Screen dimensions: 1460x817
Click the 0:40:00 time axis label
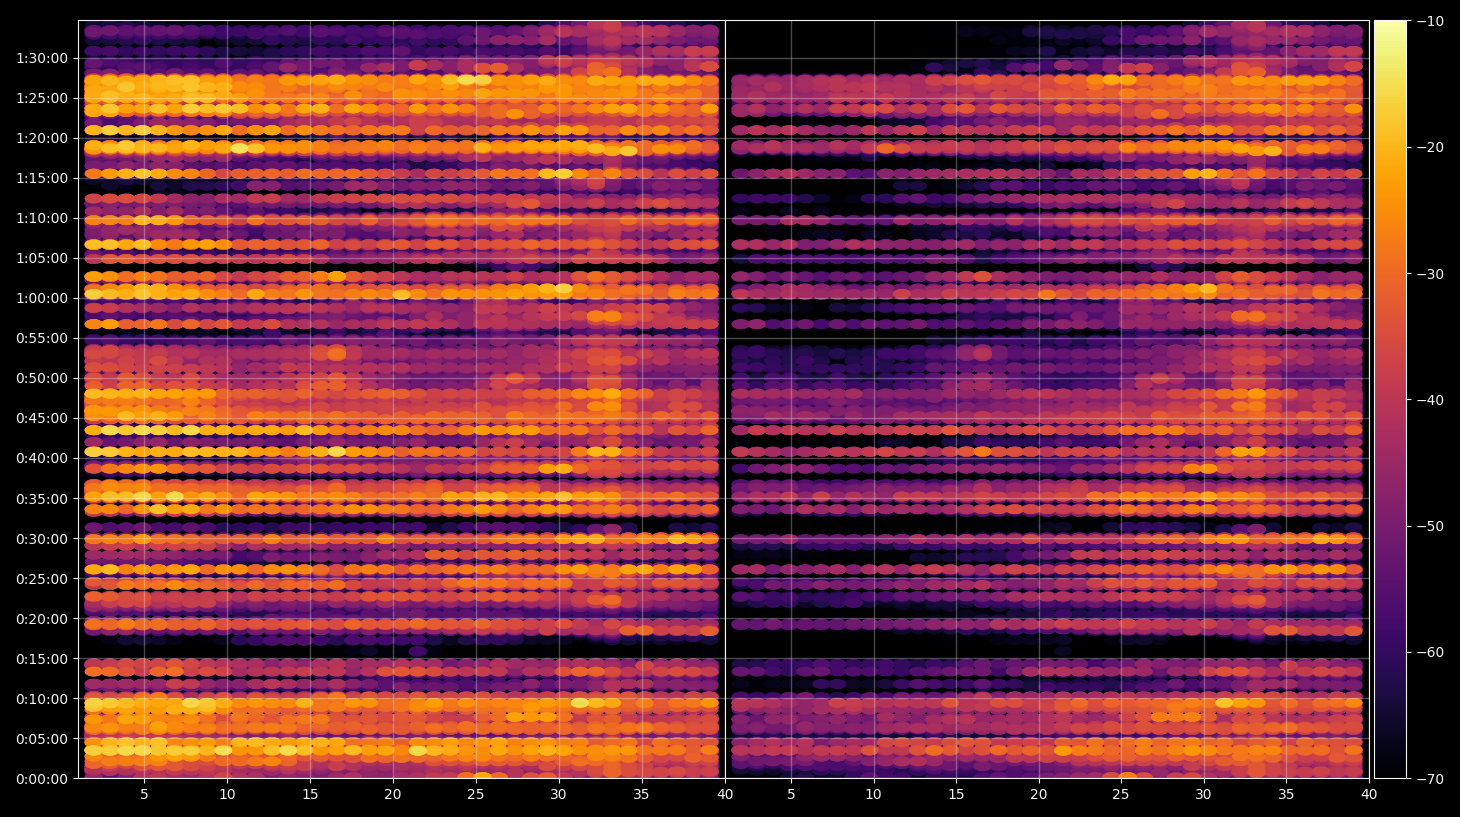click(42, 458)
